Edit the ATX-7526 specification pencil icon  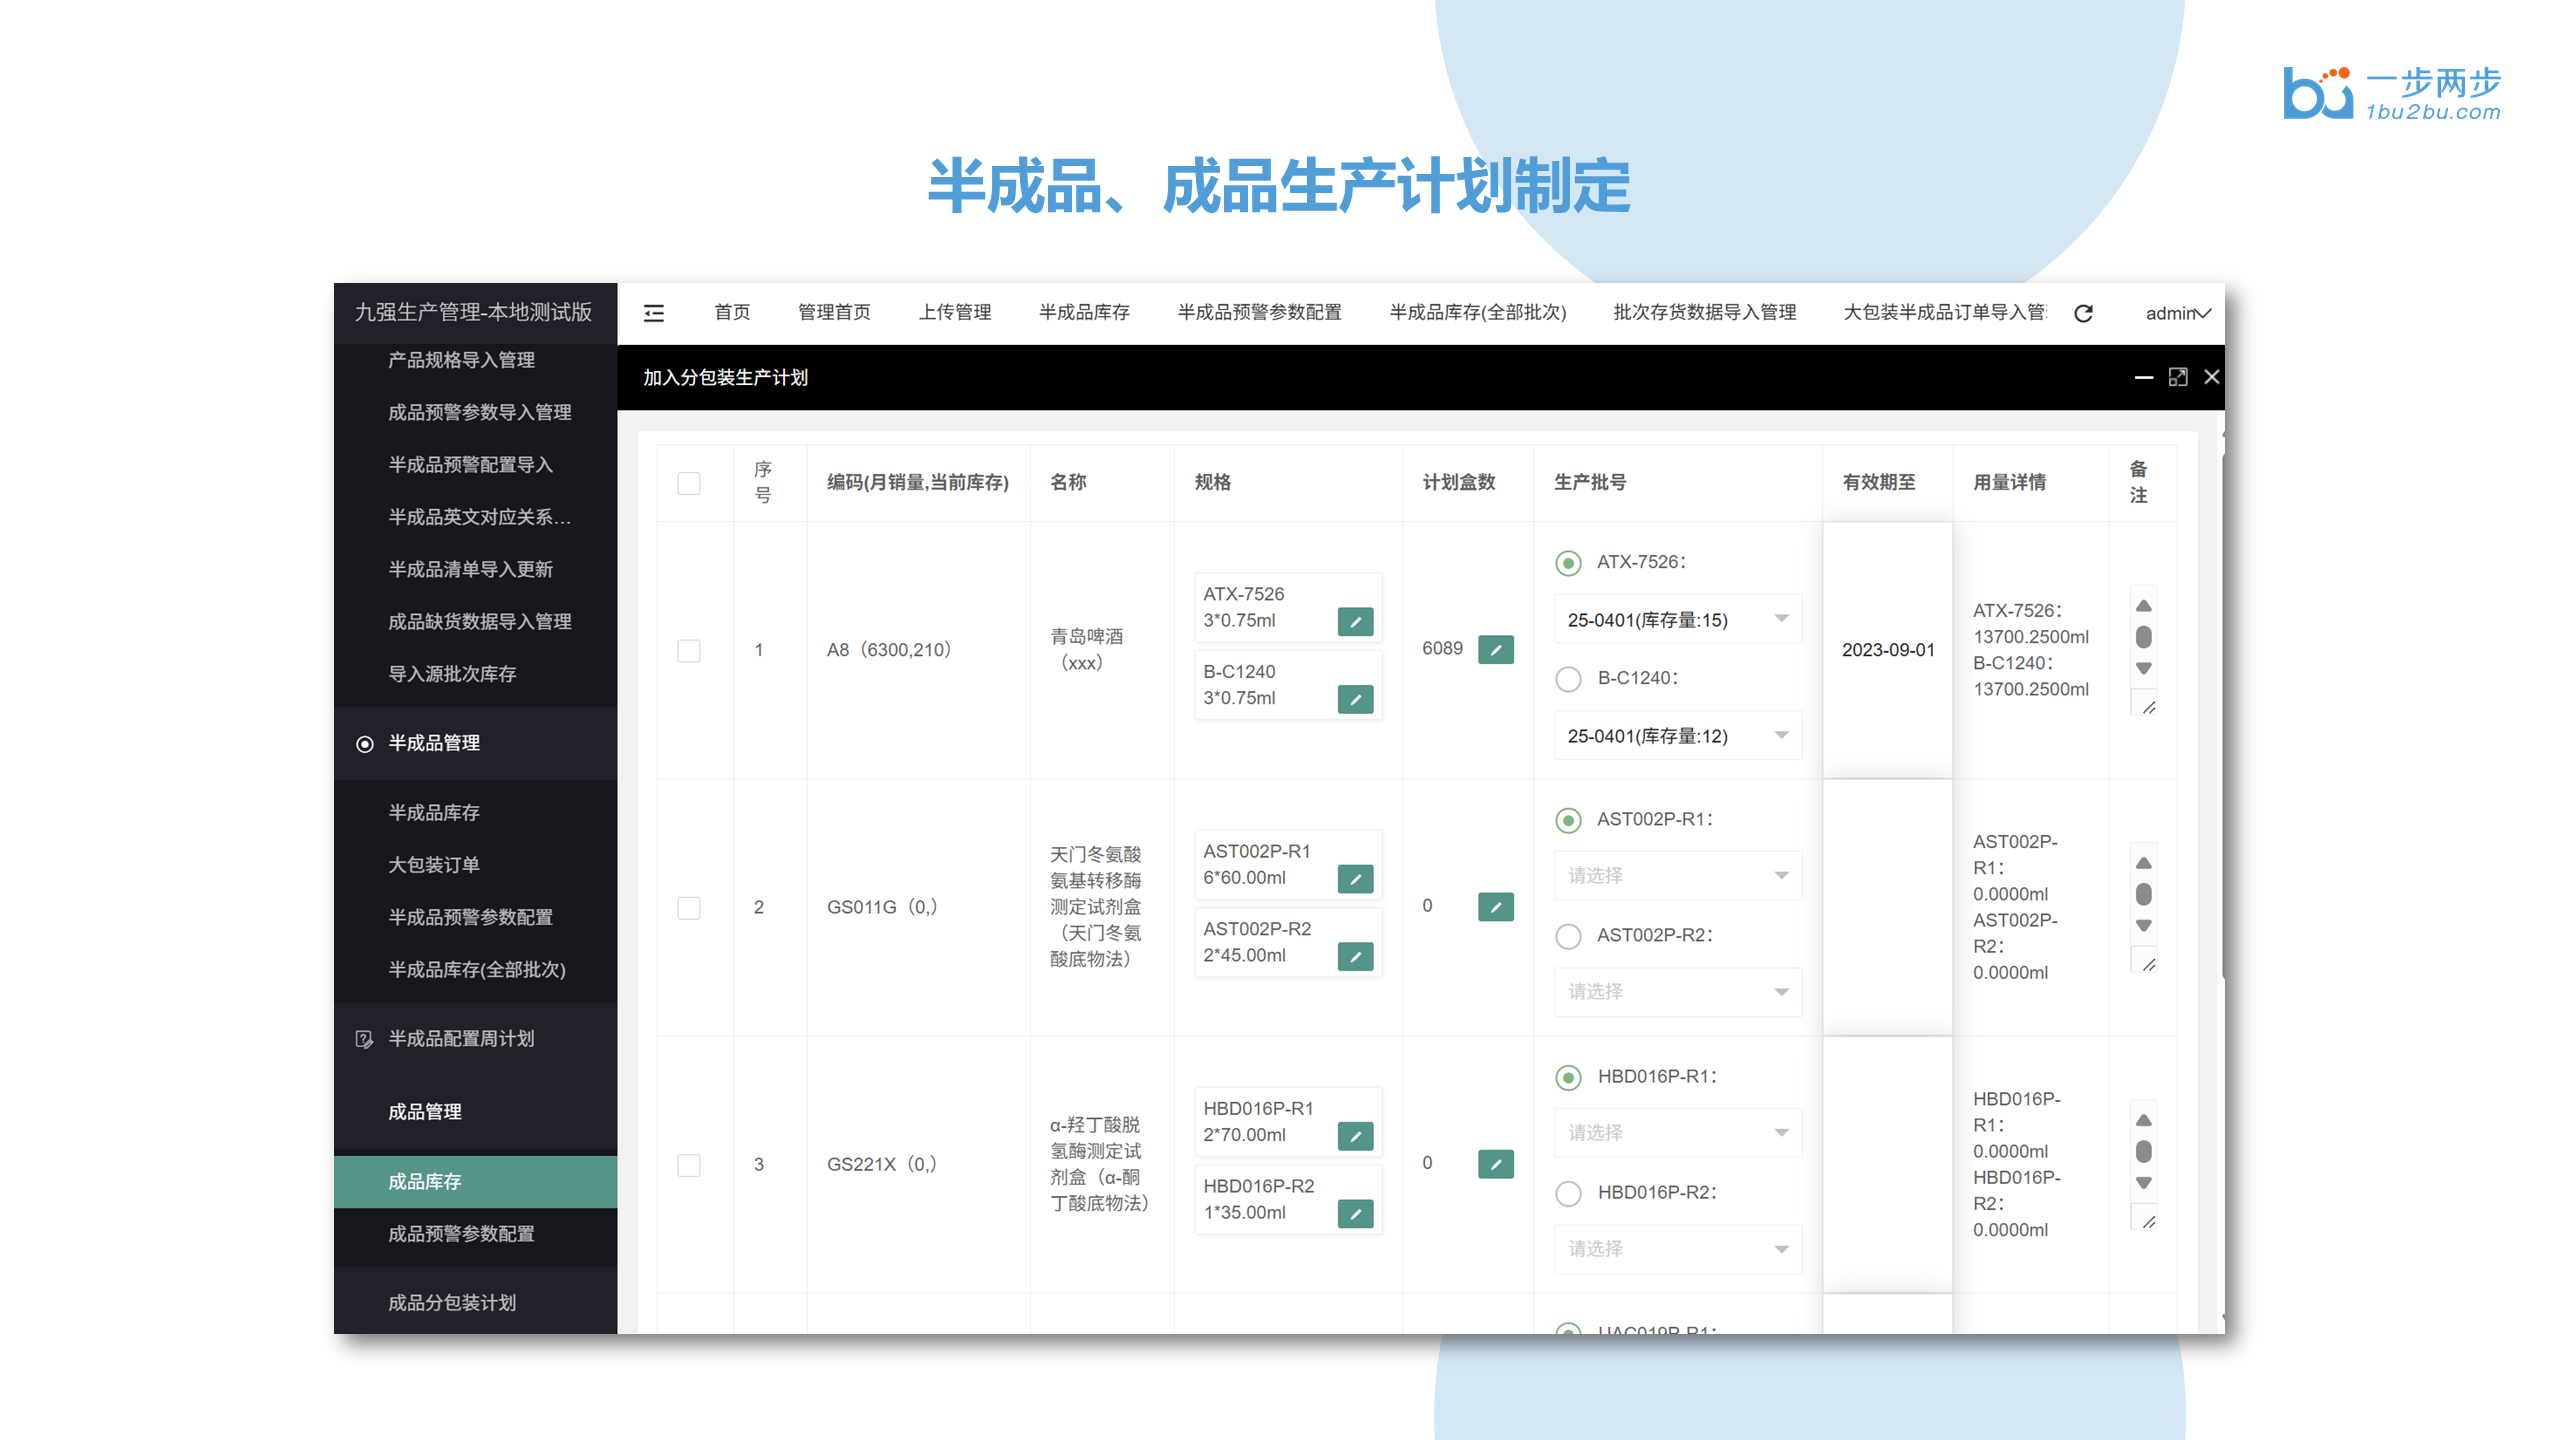(x=1355, y=622)
